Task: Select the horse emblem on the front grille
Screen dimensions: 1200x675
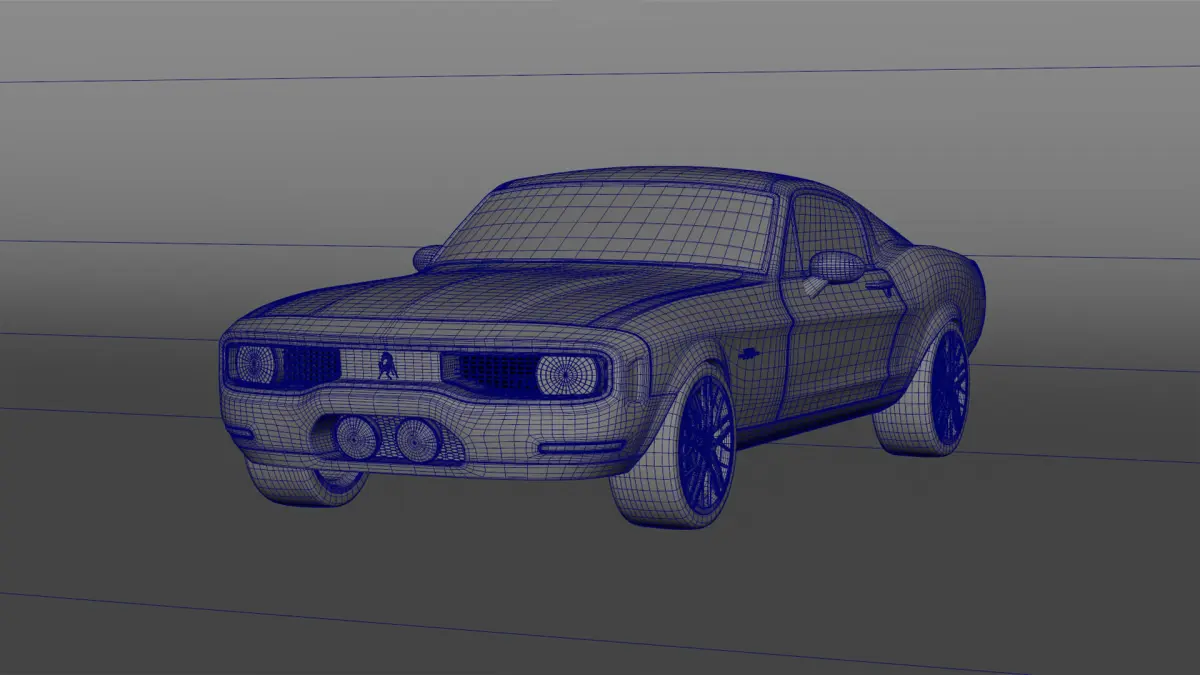Action: (388, 367)
